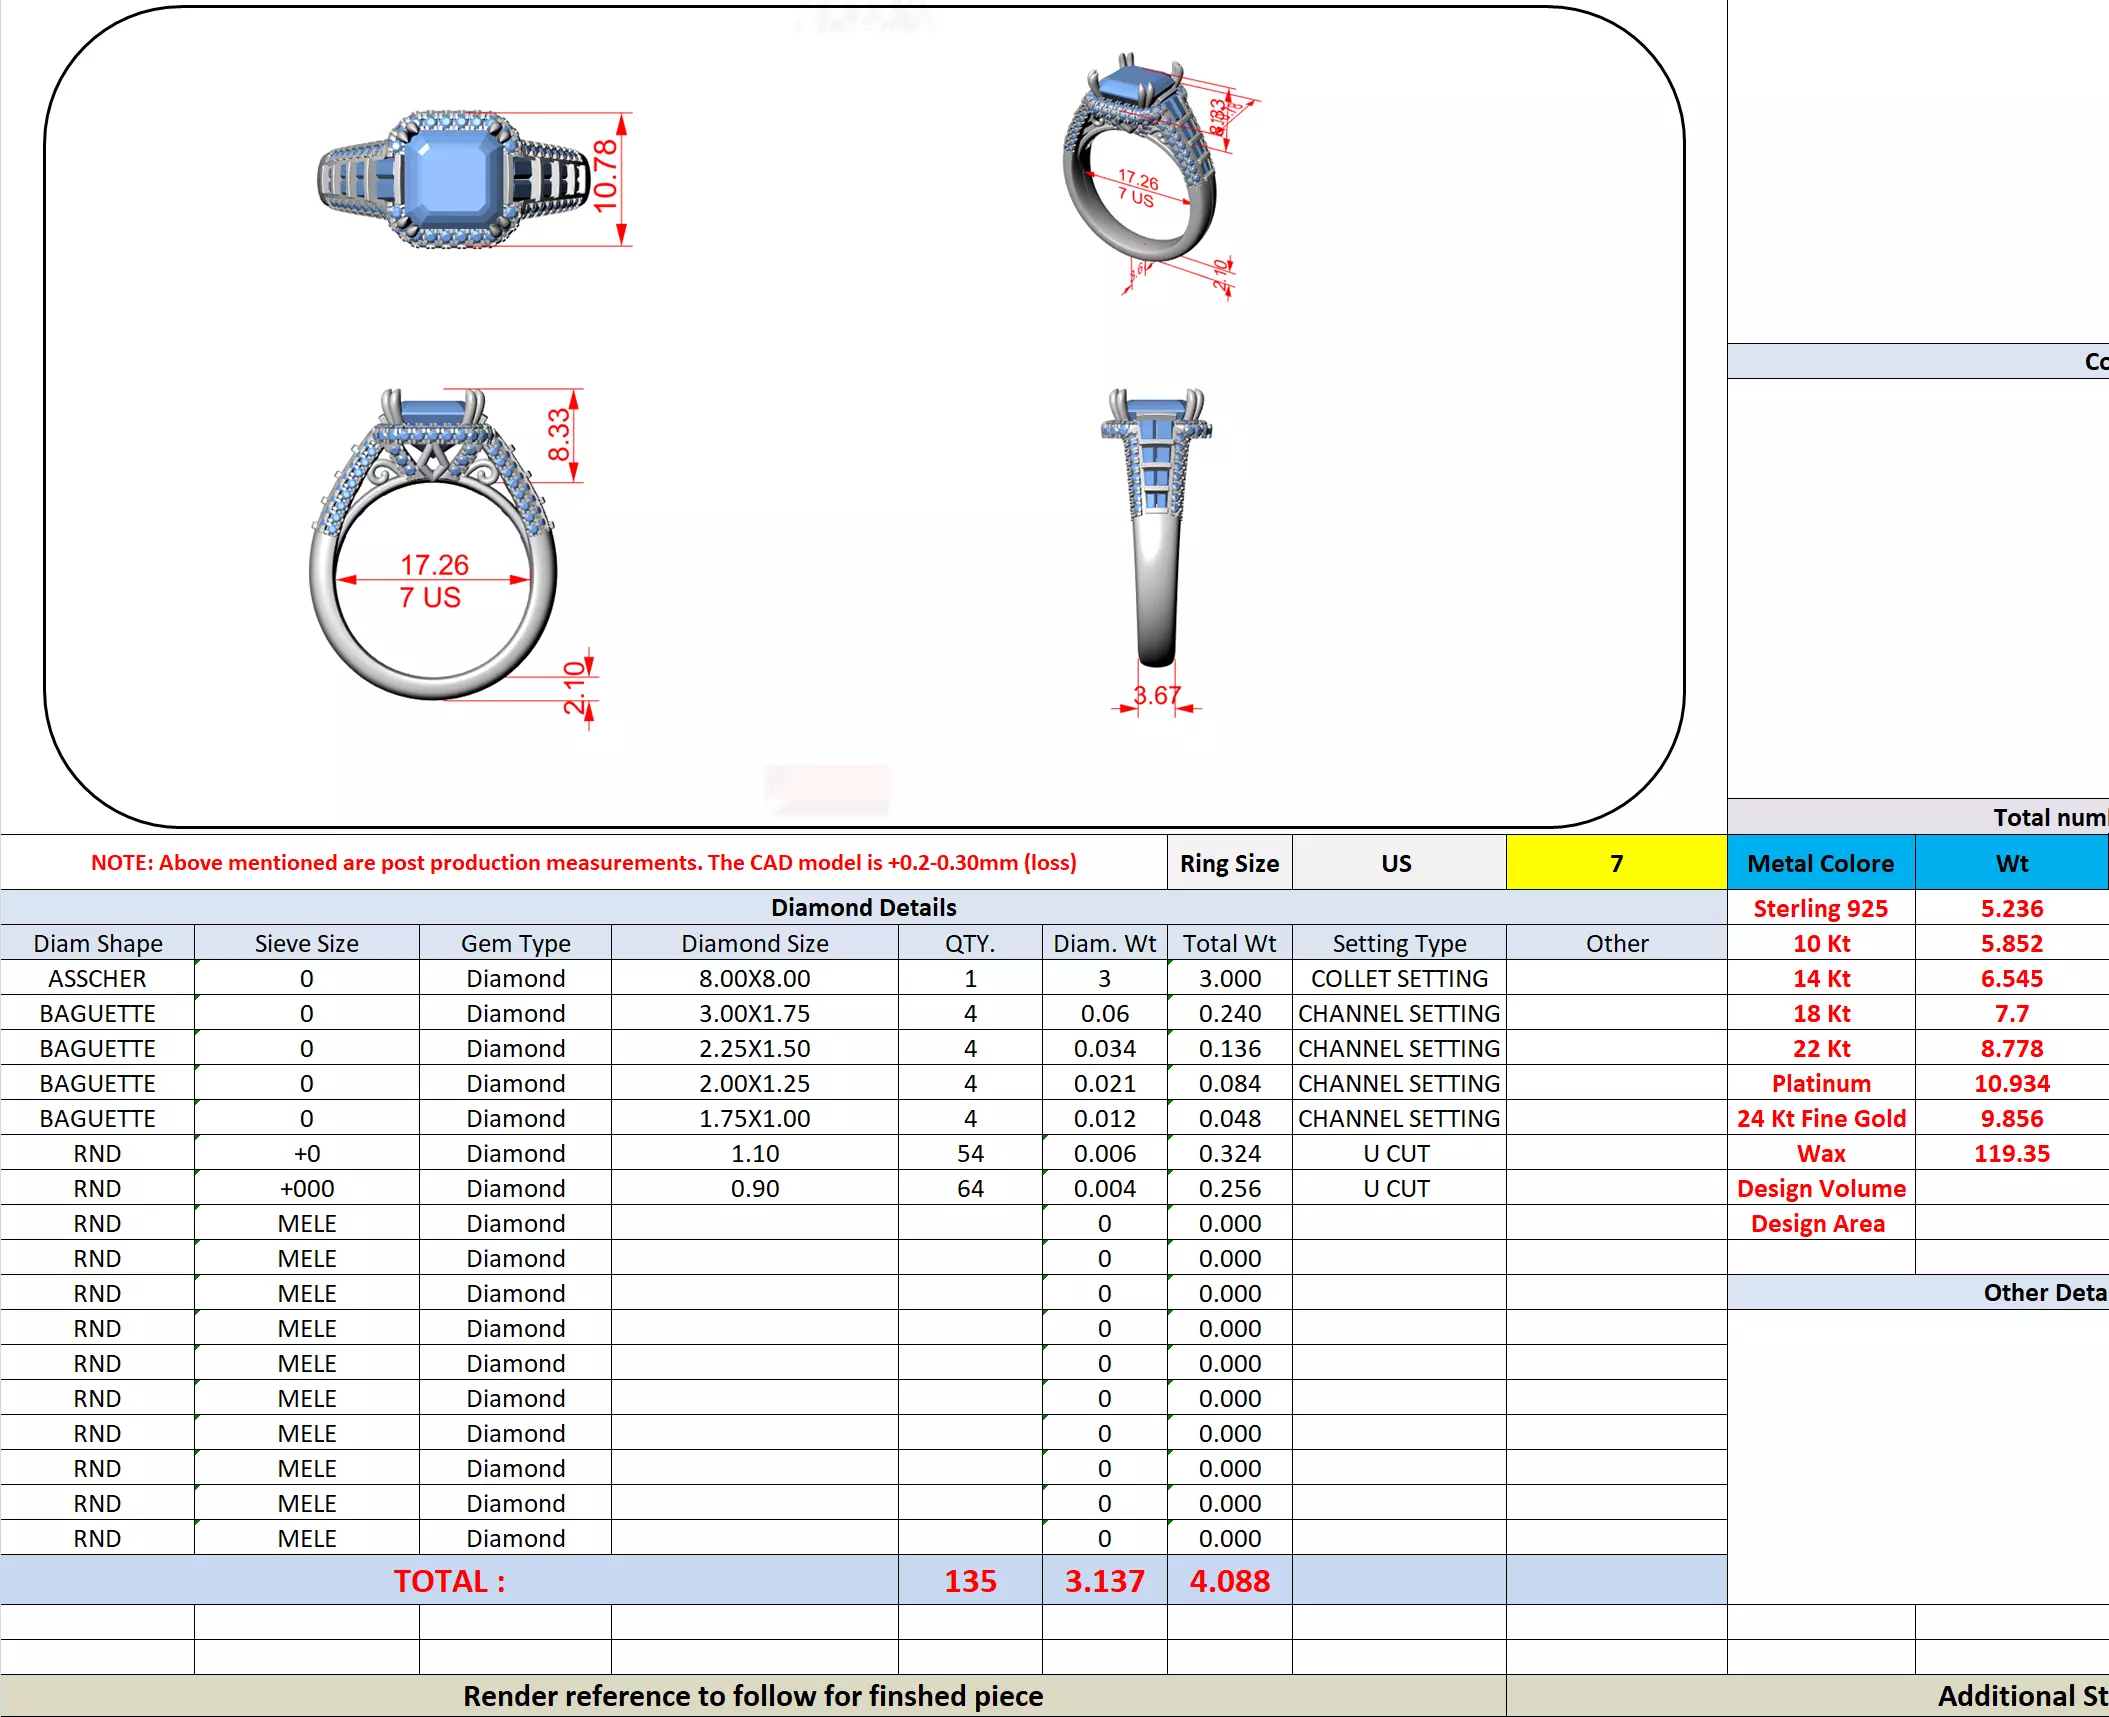Screen dimensions: 2109x1717
Task: Select the total weight 4.088 cell
Action: coord(1229,1581)
